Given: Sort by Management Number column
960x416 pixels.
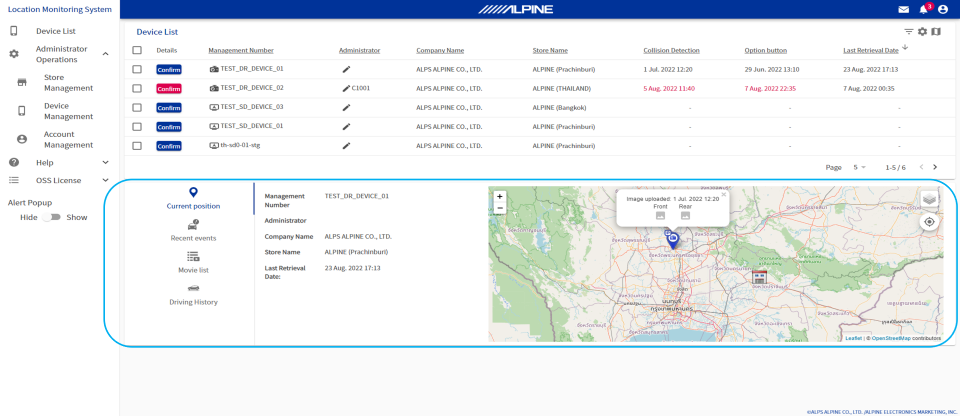Looking at the screenshot, I should 241,50.
